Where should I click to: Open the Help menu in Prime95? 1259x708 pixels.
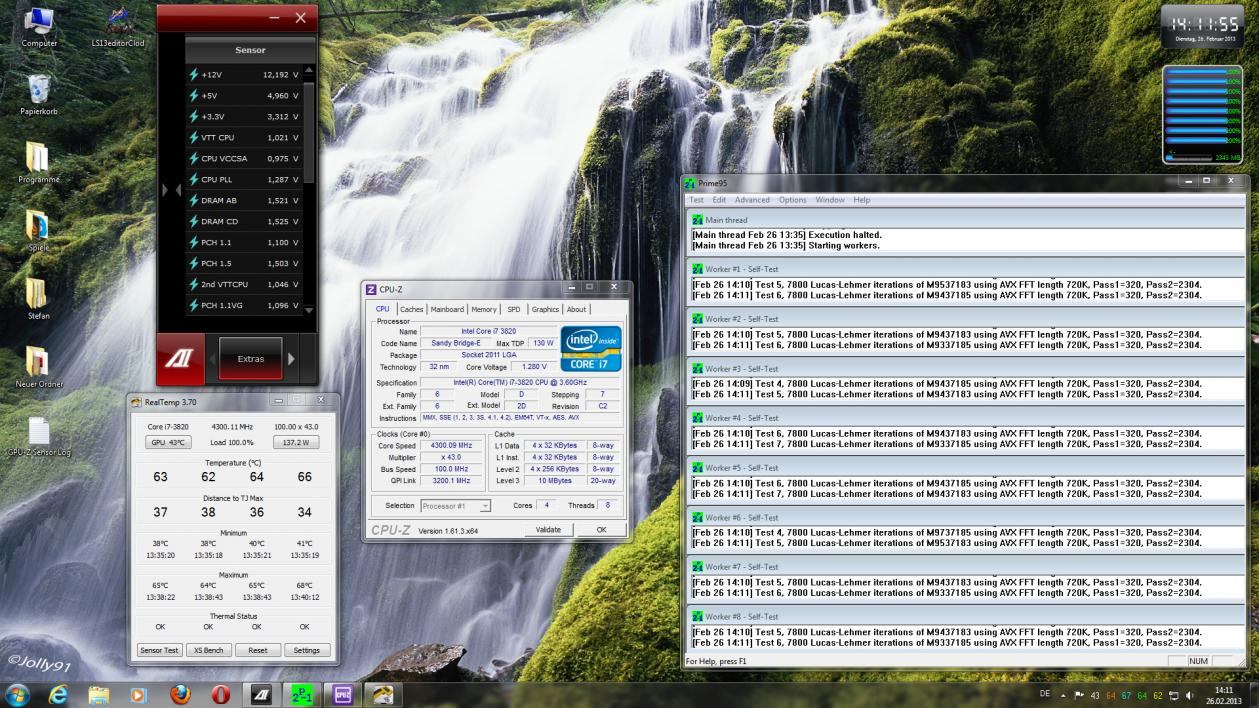click(862, 200)
